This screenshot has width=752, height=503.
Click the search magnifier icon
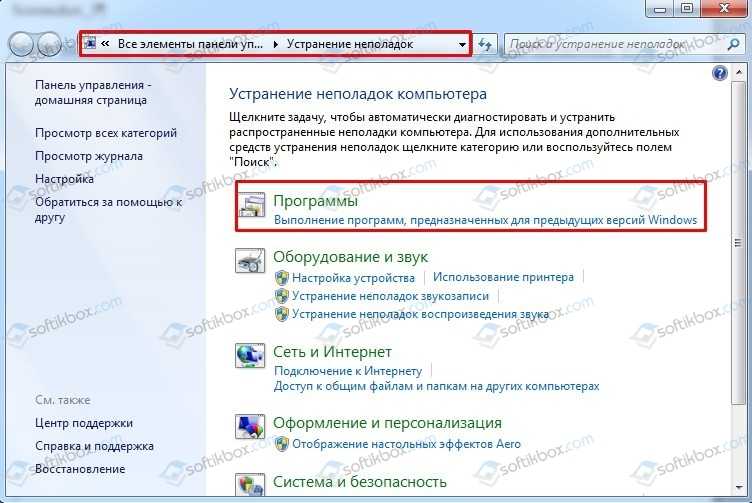coord(733,45)
